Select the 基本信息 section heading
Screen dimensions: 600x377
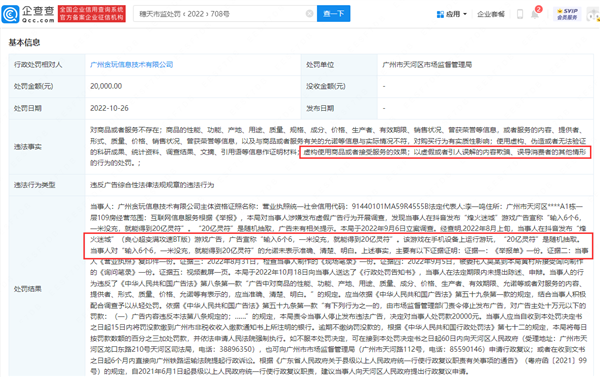[24, 42]
